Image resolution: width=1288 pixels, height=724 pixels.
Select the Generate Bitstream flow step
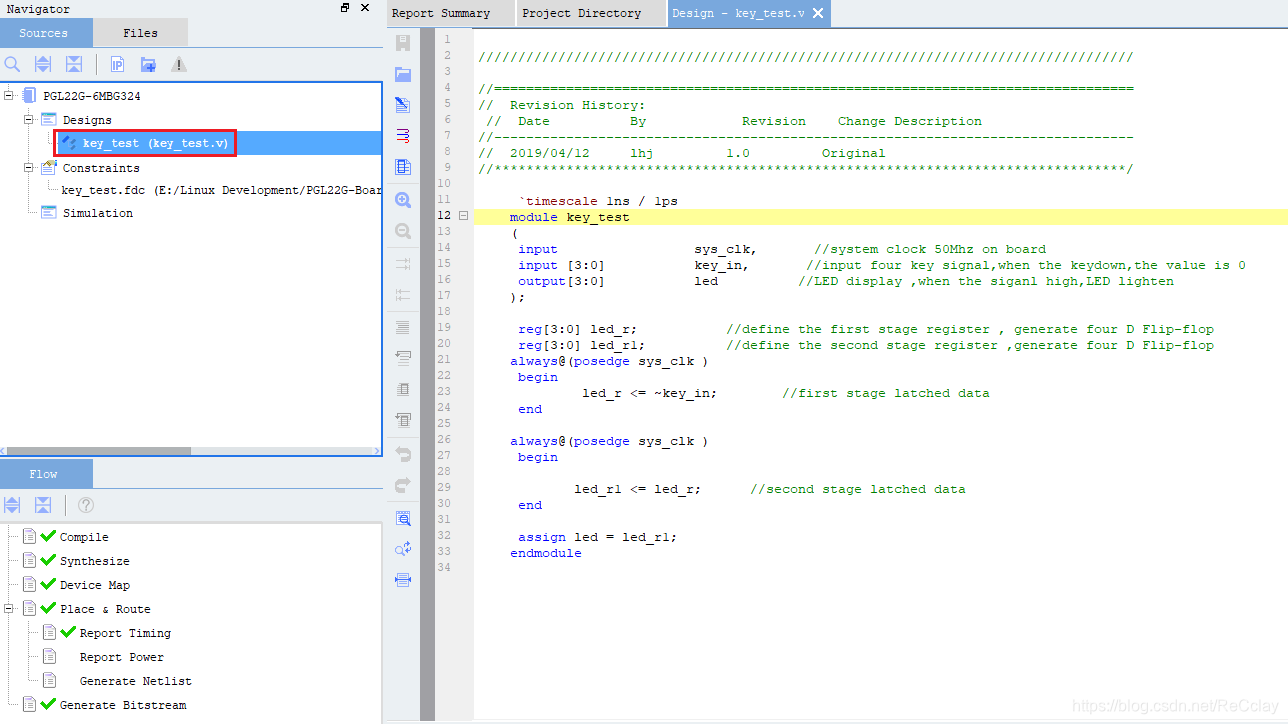[x=123, y=705]
